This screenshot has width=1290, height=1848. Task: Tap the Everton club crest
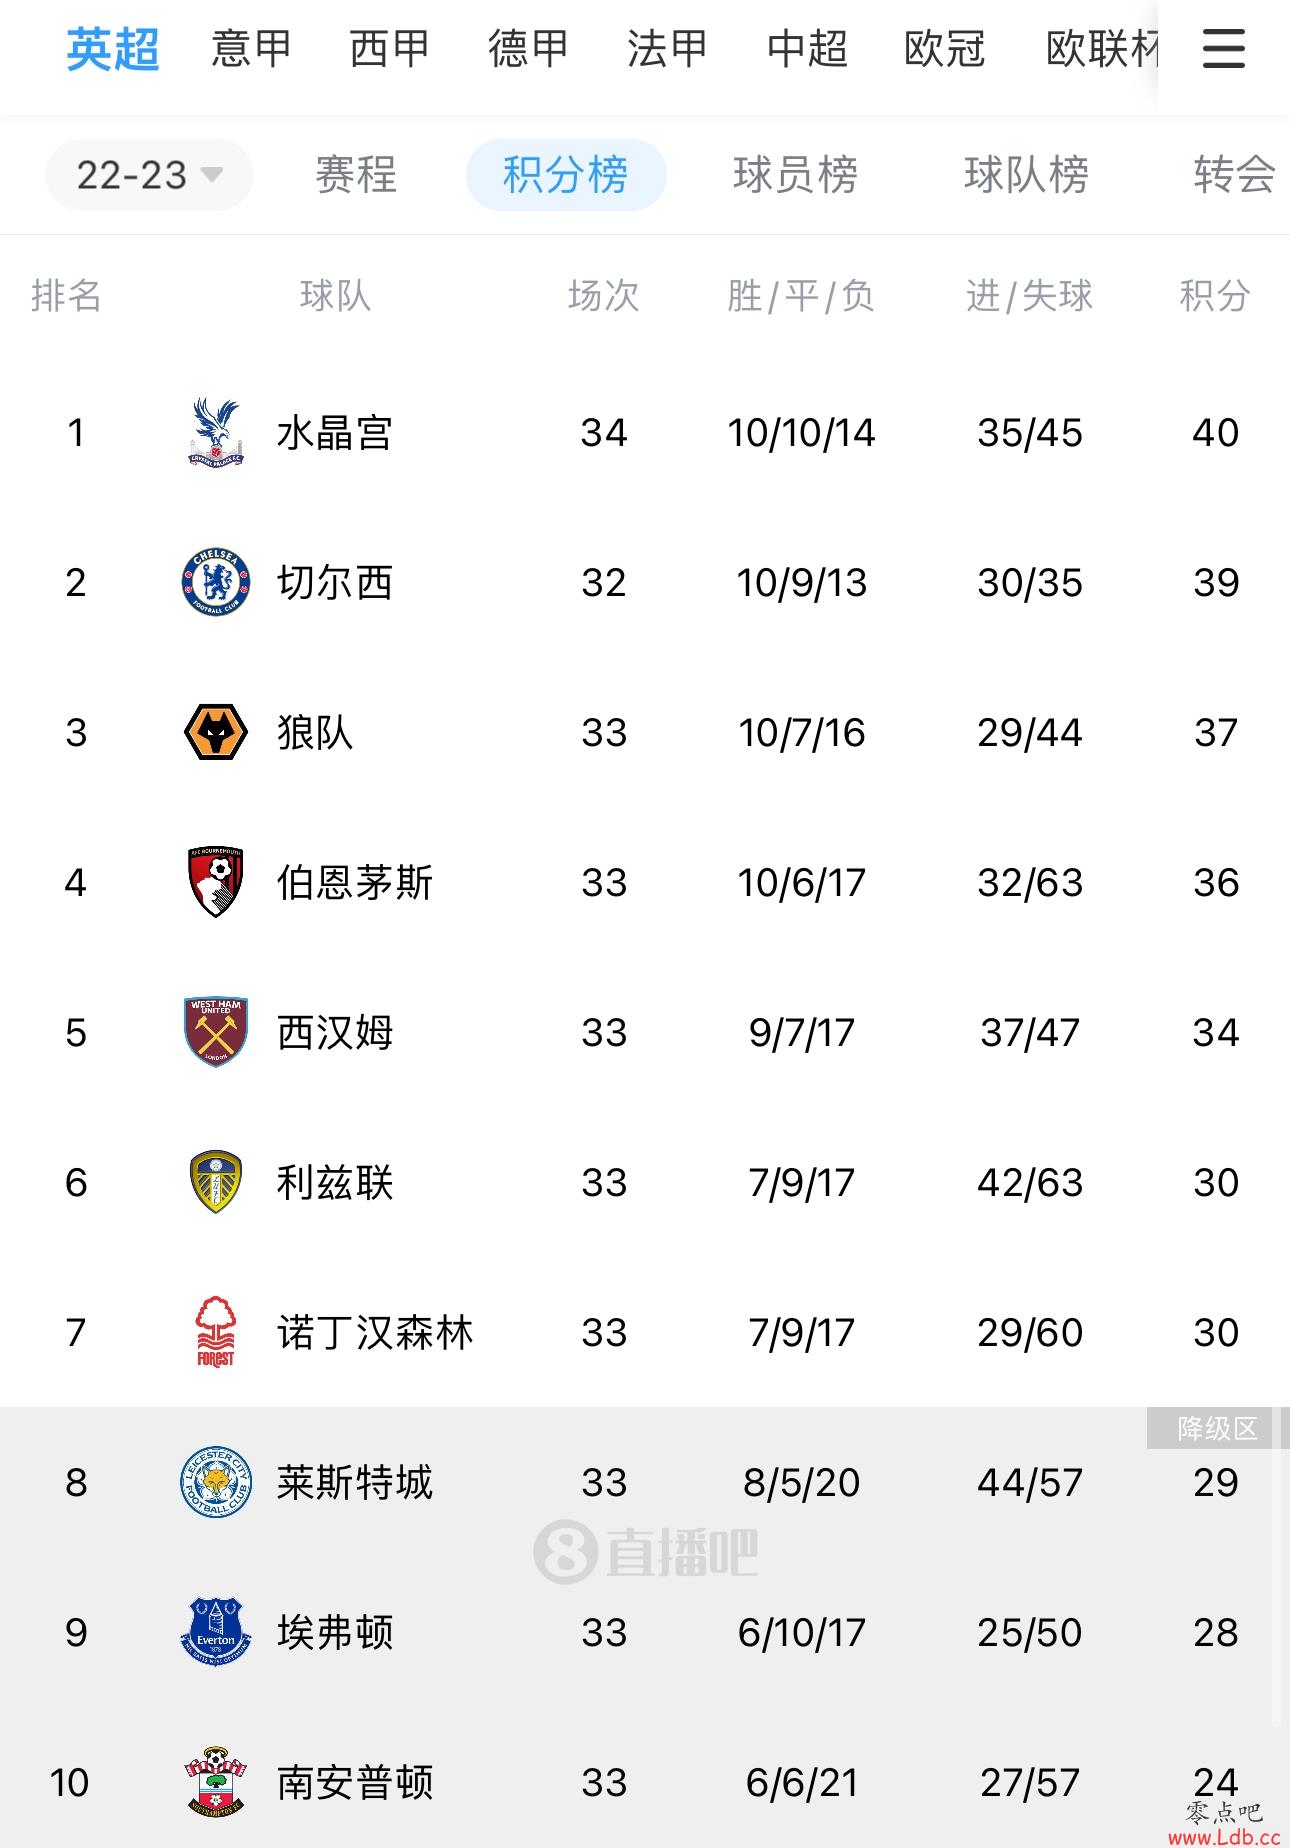click(216, 1632)
